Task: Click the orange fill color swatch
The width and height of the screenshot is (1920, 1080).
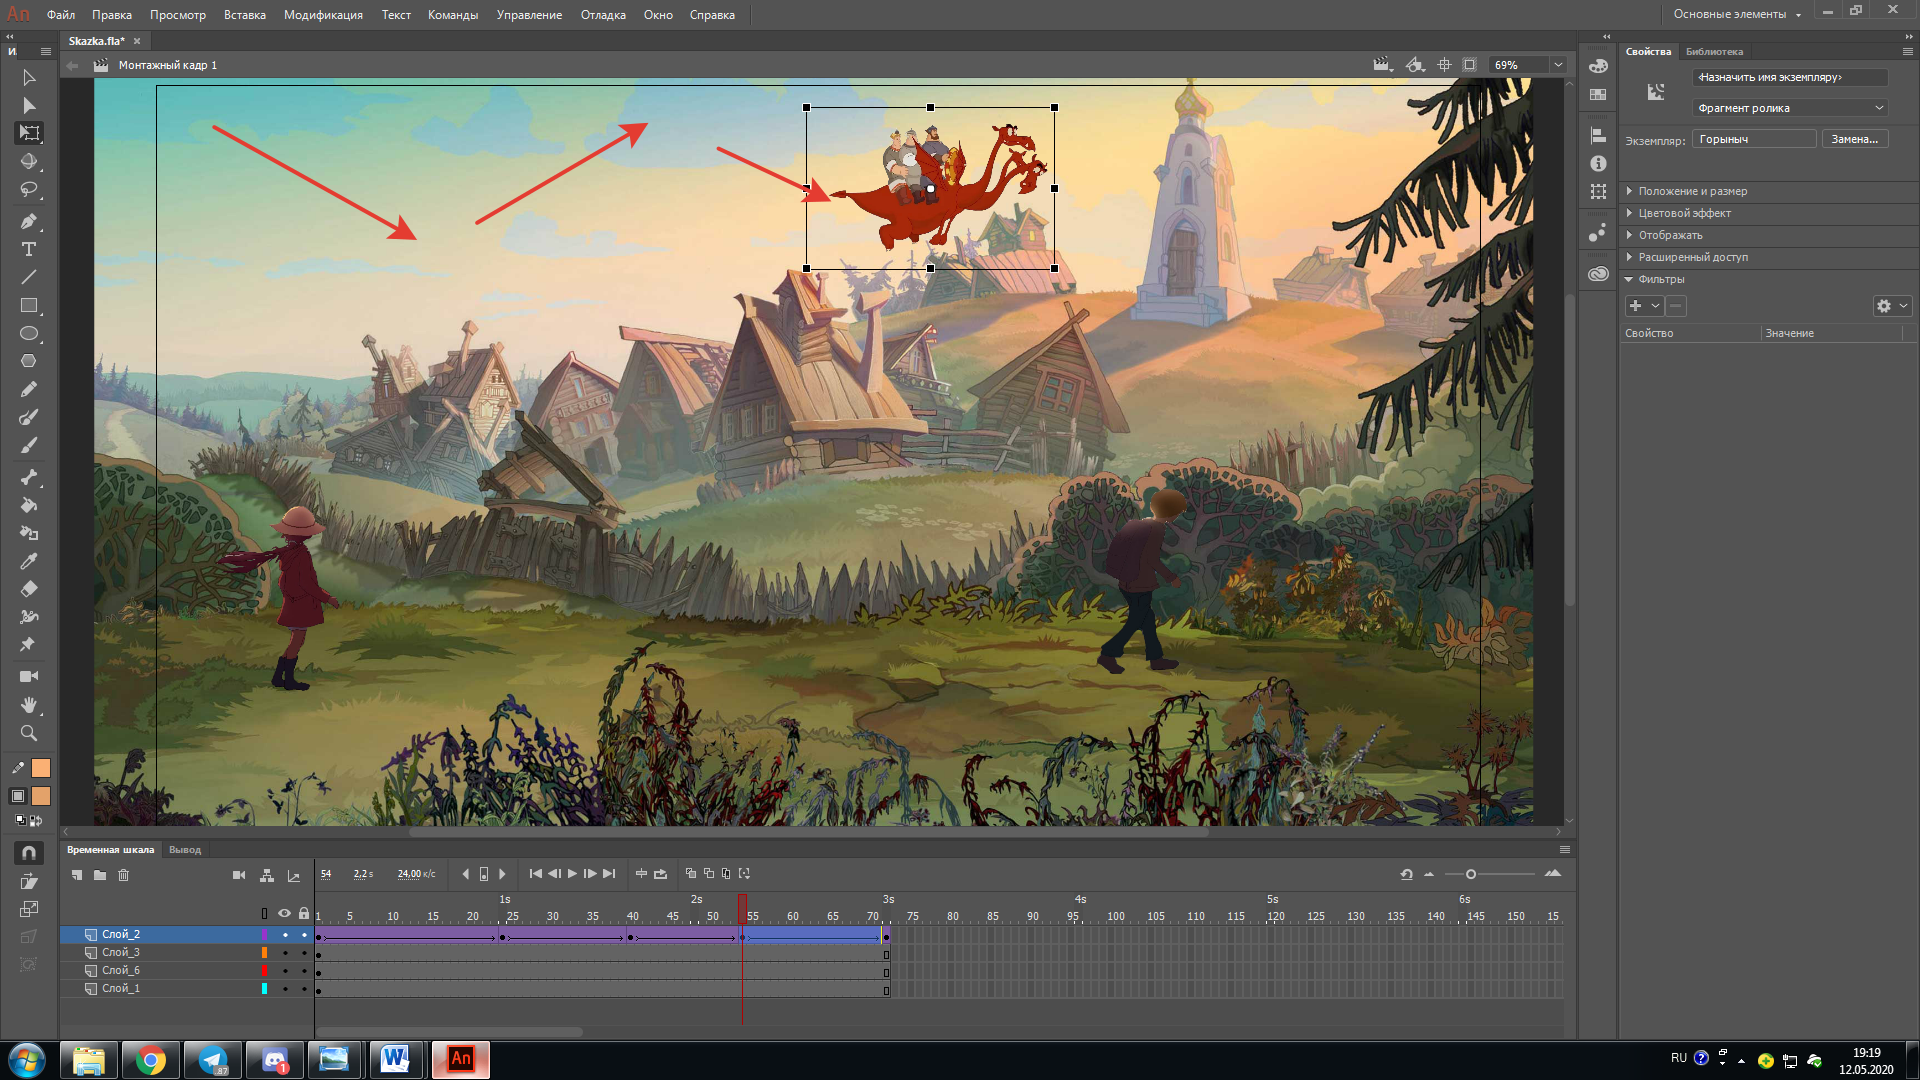Action: (41, 796)
